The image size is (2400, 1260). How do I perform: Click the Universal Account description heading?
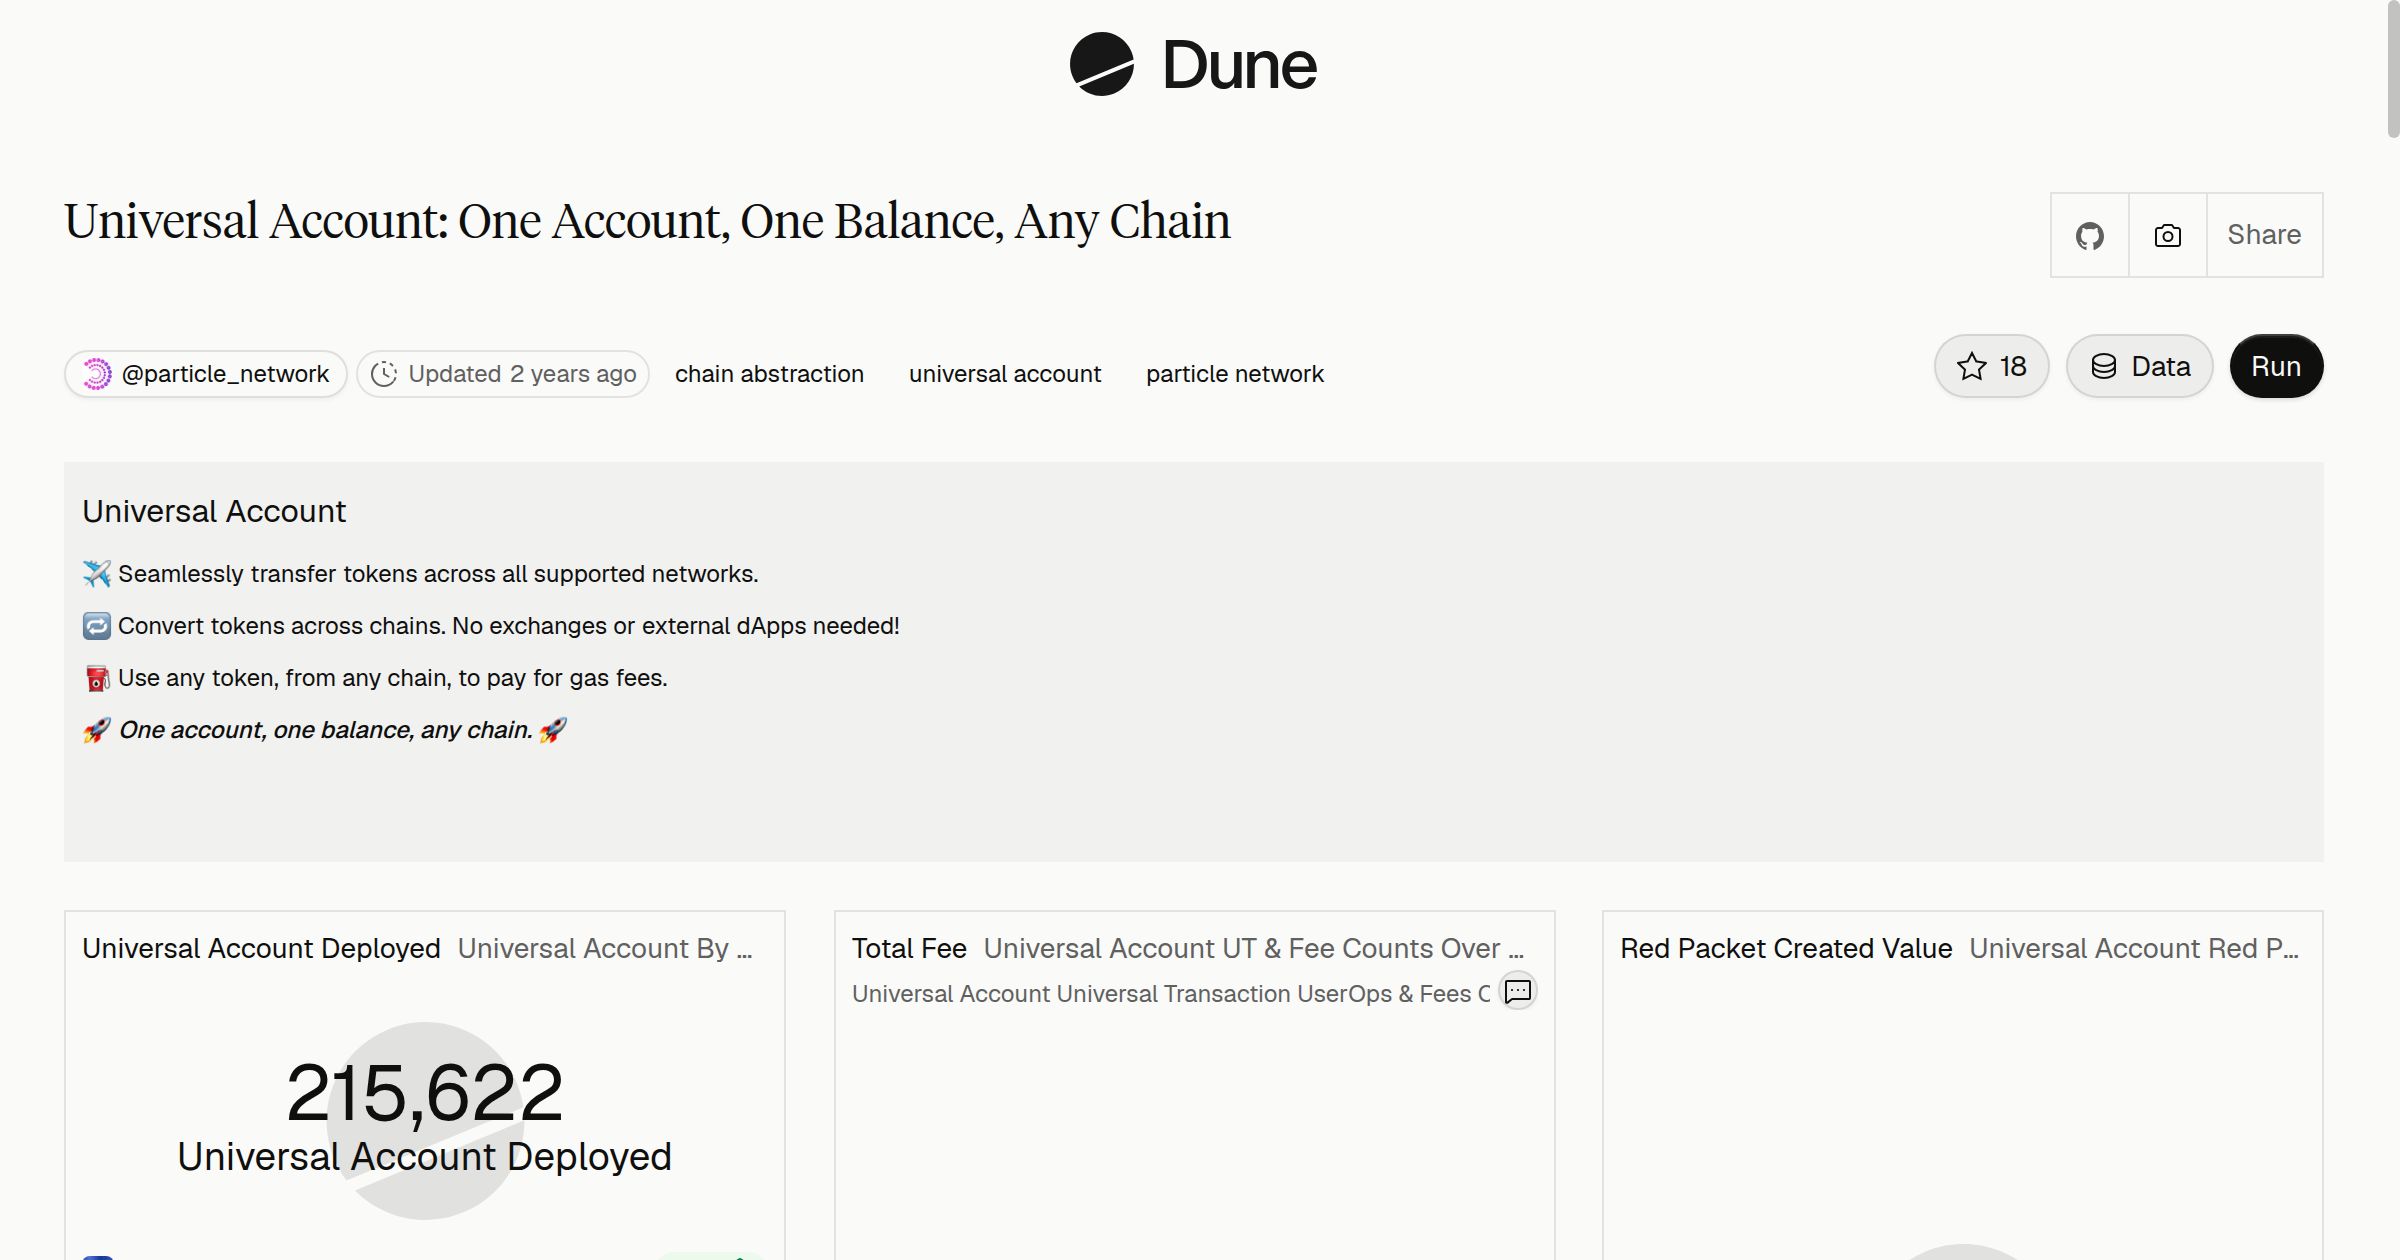coord(214,511)
